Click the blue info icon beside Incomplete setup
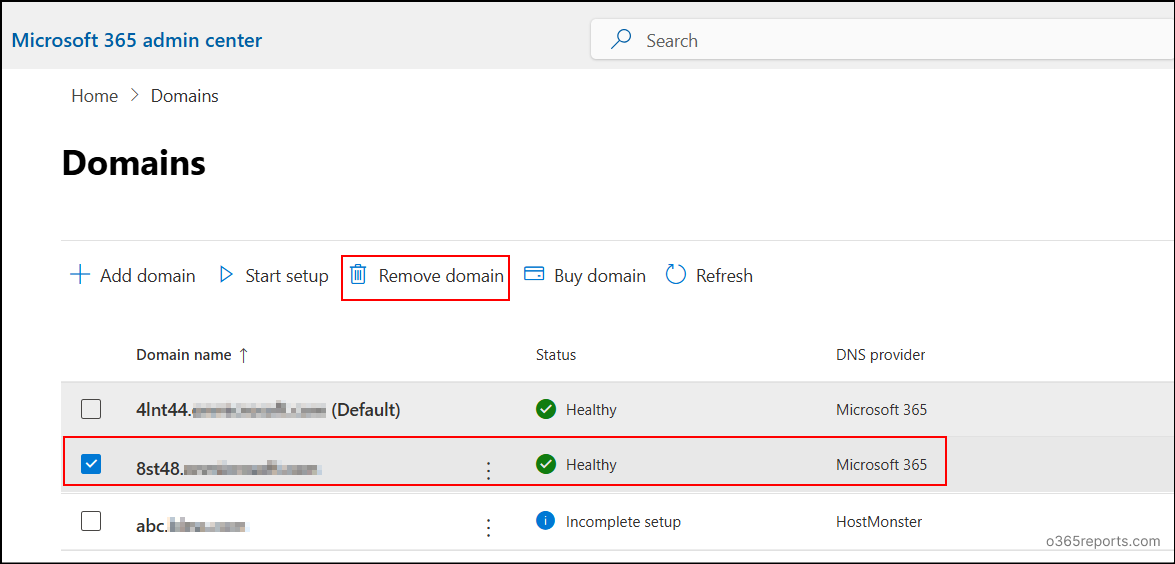This screenshot has height=564, width=1175. [x=545, y=521]
